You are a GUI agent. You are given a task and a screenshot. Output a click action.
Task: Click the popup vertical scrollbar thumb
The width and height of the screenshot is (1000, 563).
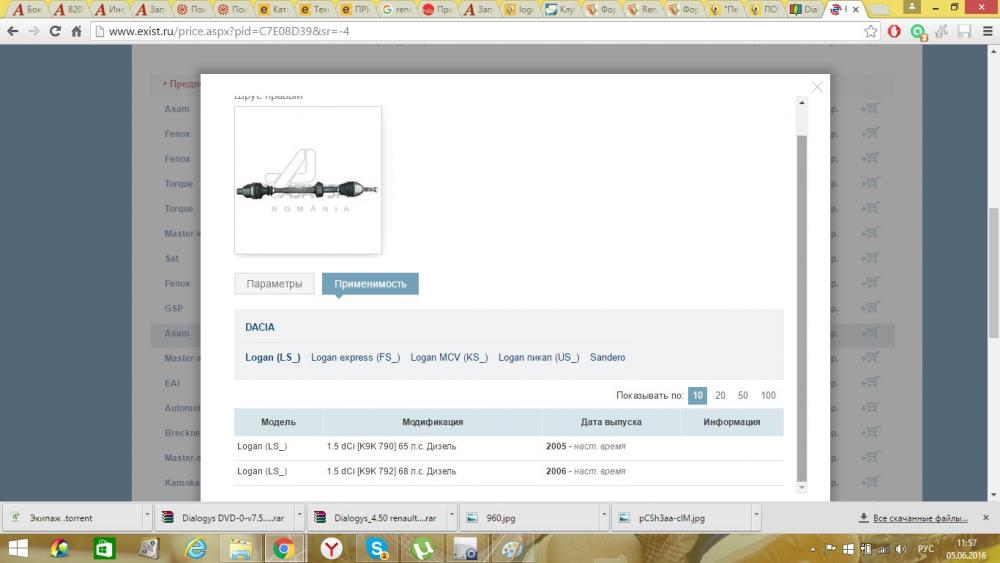coord(802,308)
